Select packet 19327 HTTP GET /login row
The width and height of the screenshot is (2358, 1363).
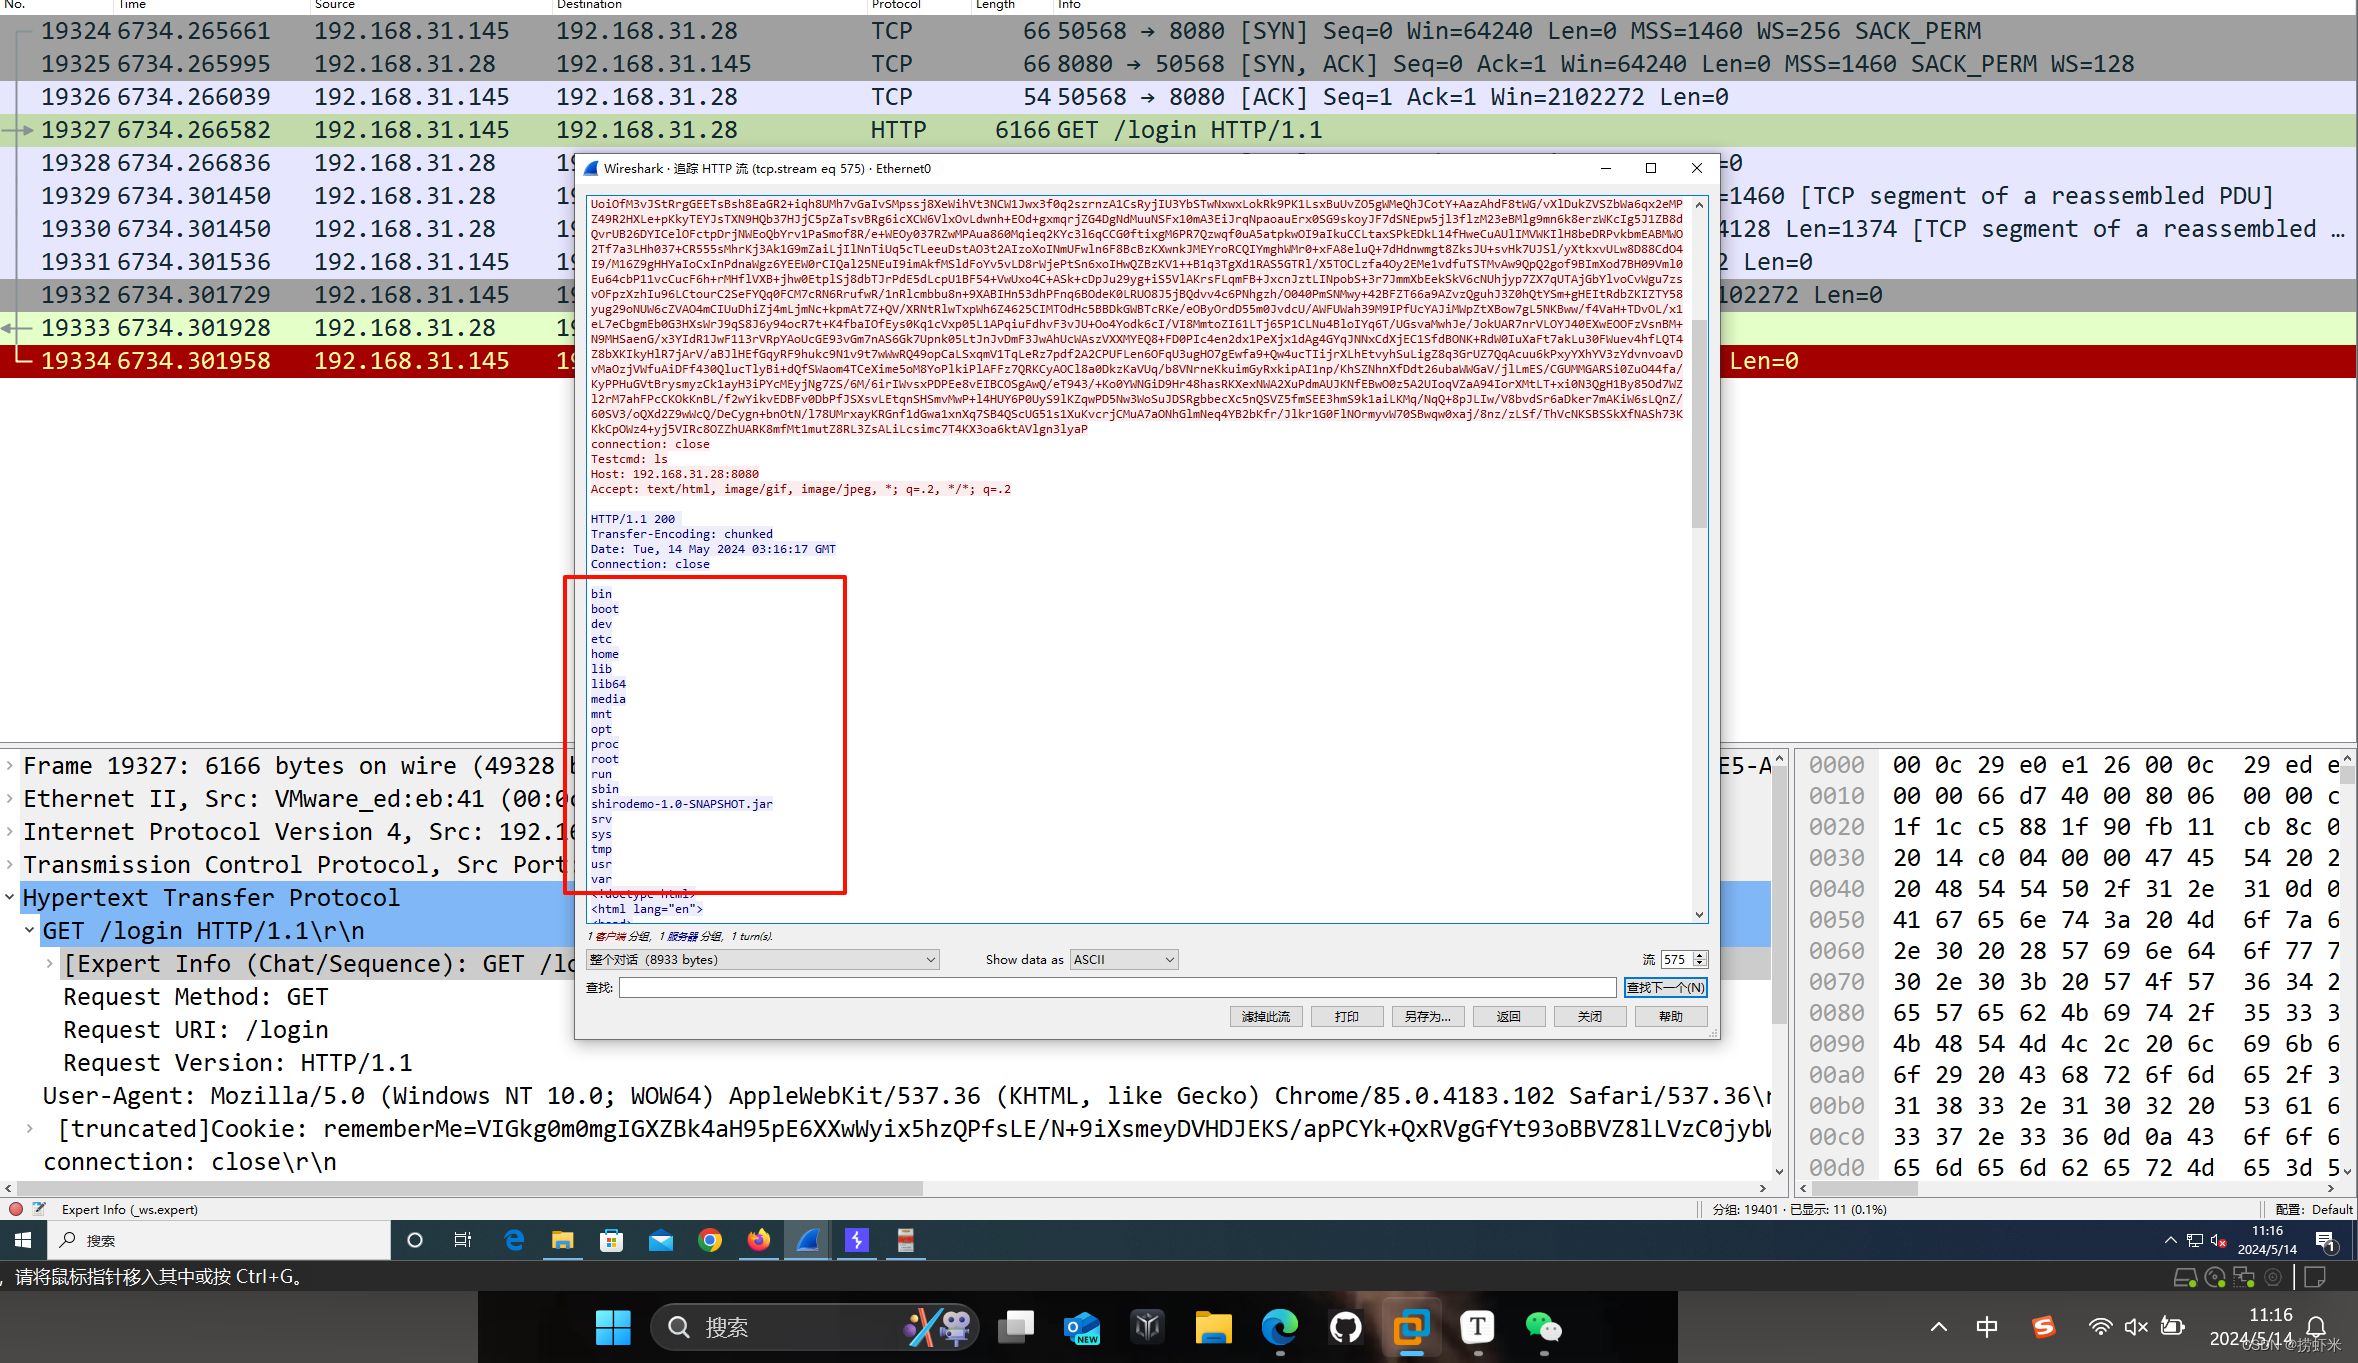pos(1179,130)
